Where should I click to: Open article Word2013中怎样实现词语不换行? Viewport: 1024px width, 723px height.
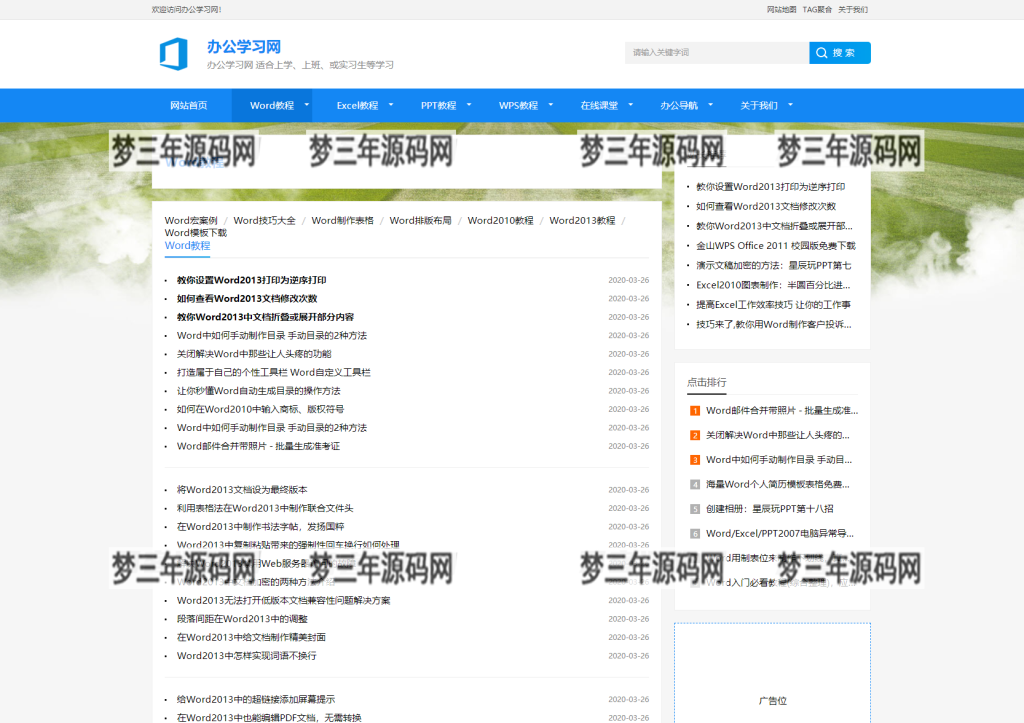coord(247,656)
